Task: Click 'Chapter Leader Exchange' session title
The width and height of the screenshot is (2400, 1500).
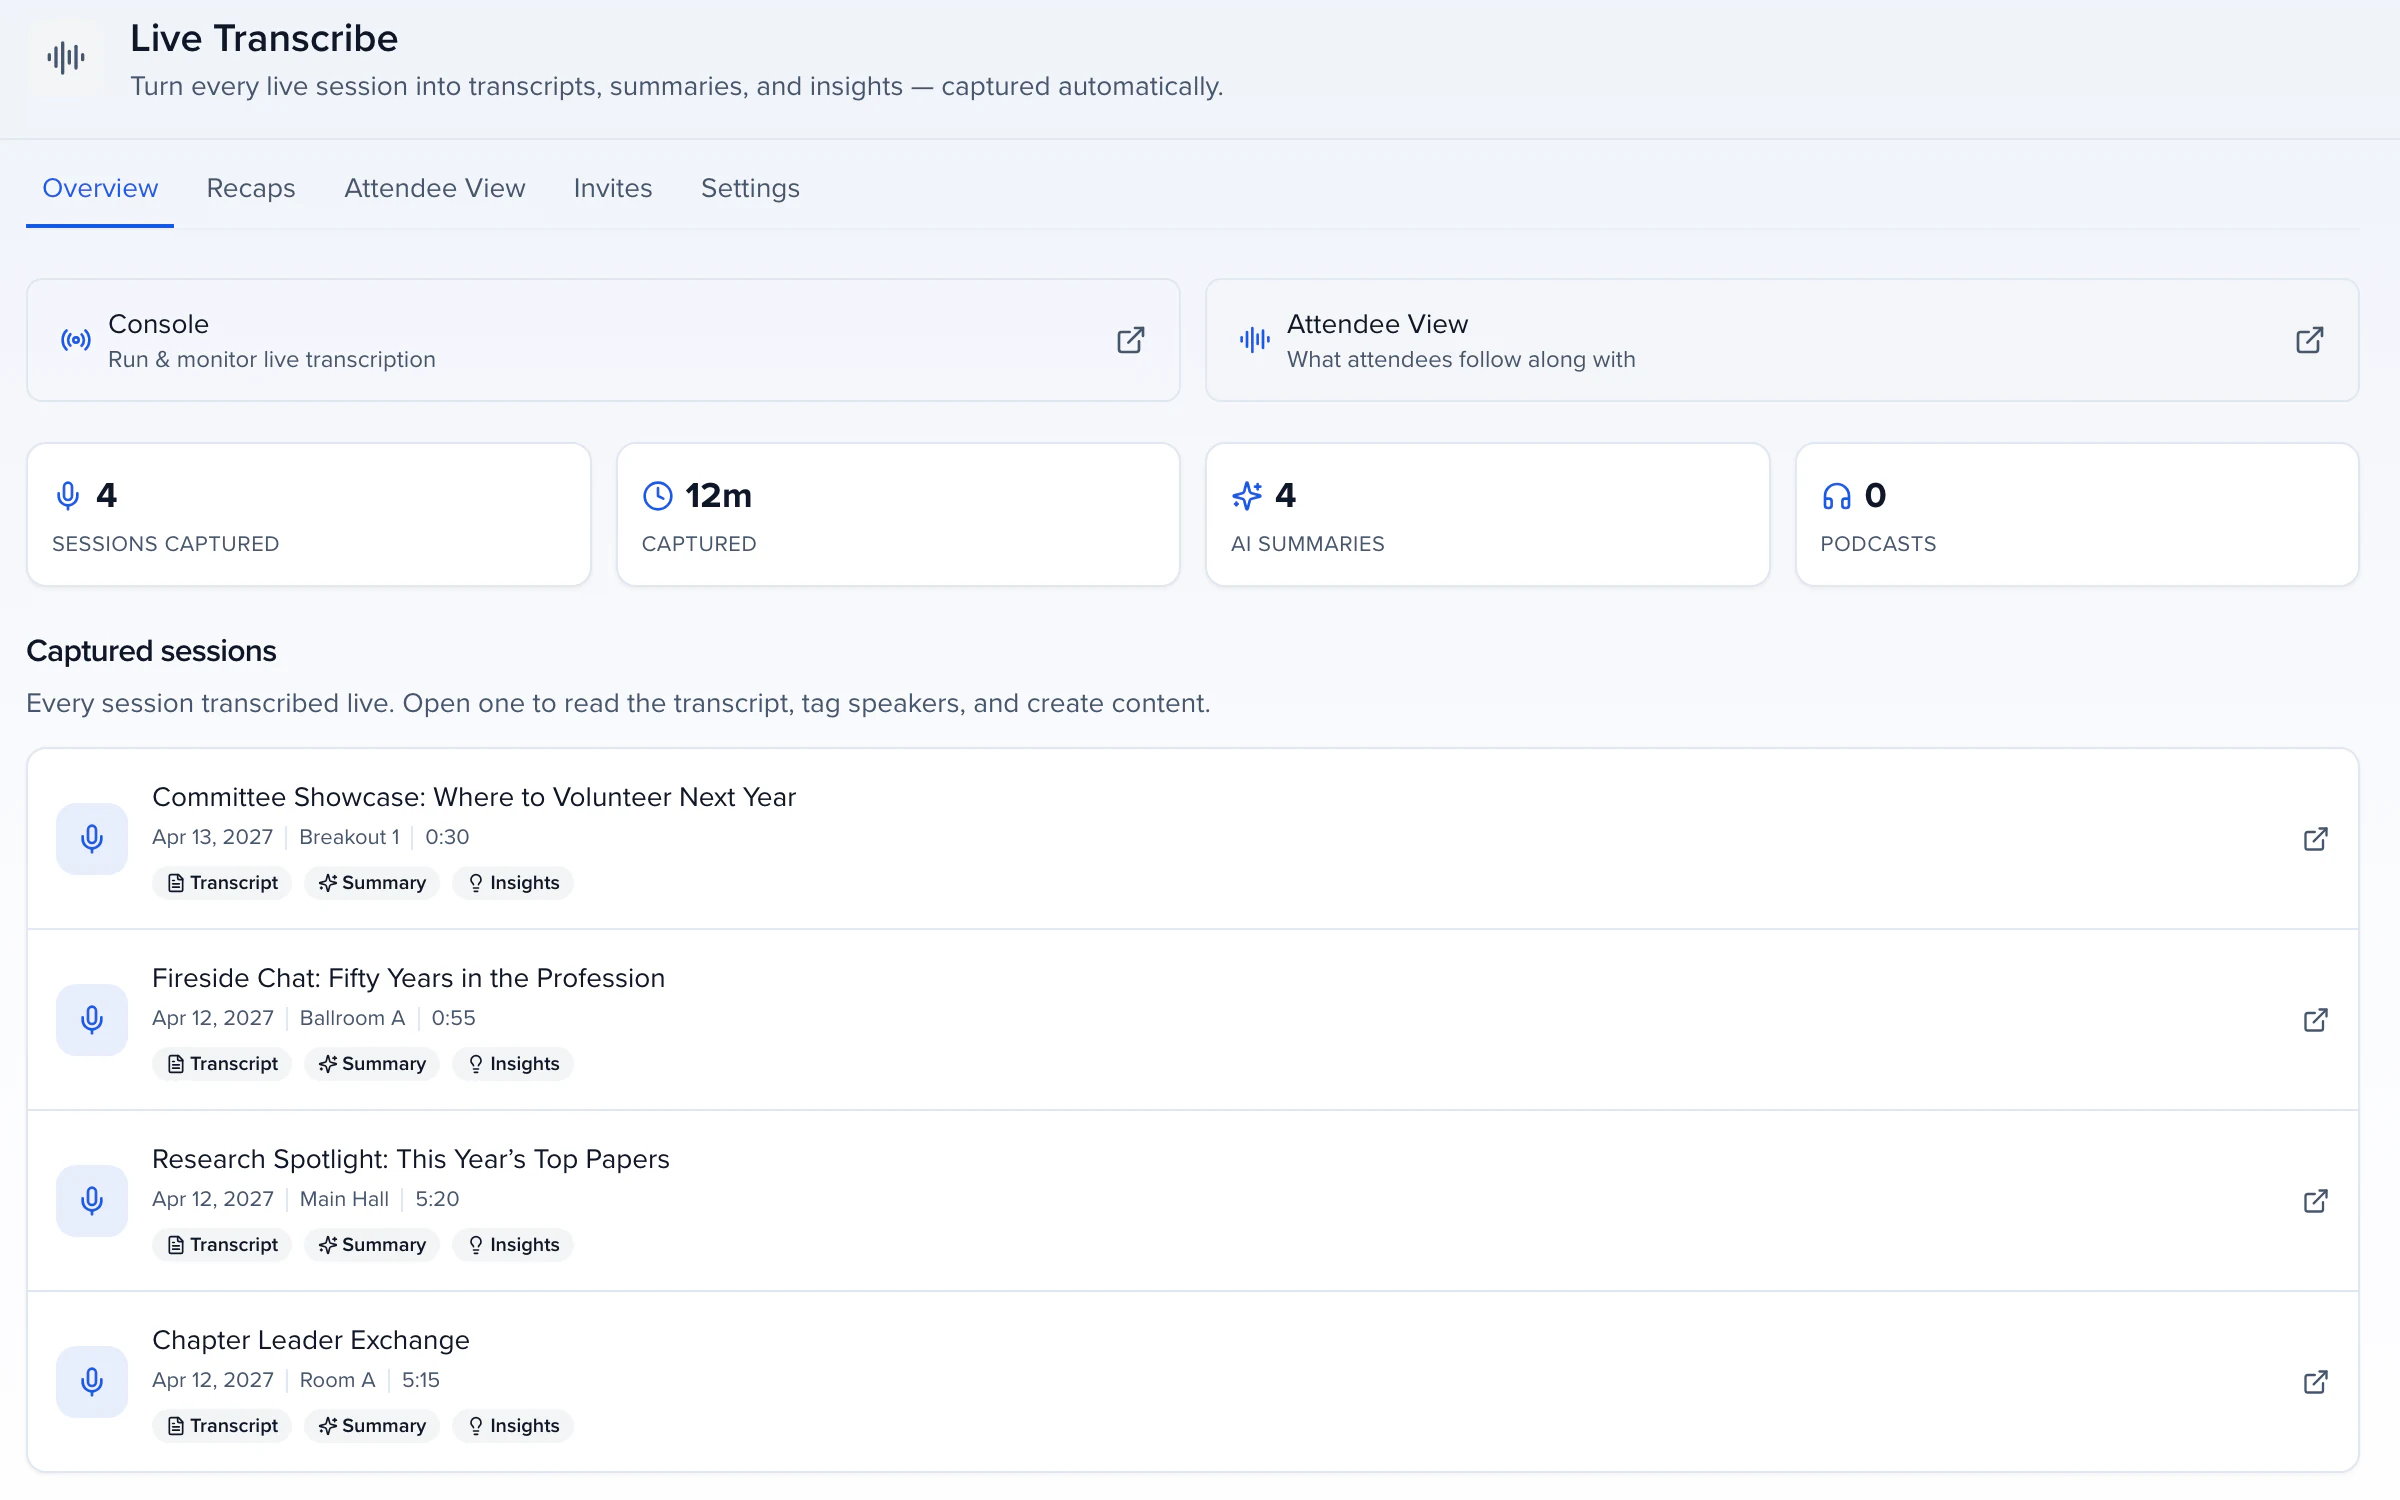Action: pyautogui.click(x=311, y=1340)
